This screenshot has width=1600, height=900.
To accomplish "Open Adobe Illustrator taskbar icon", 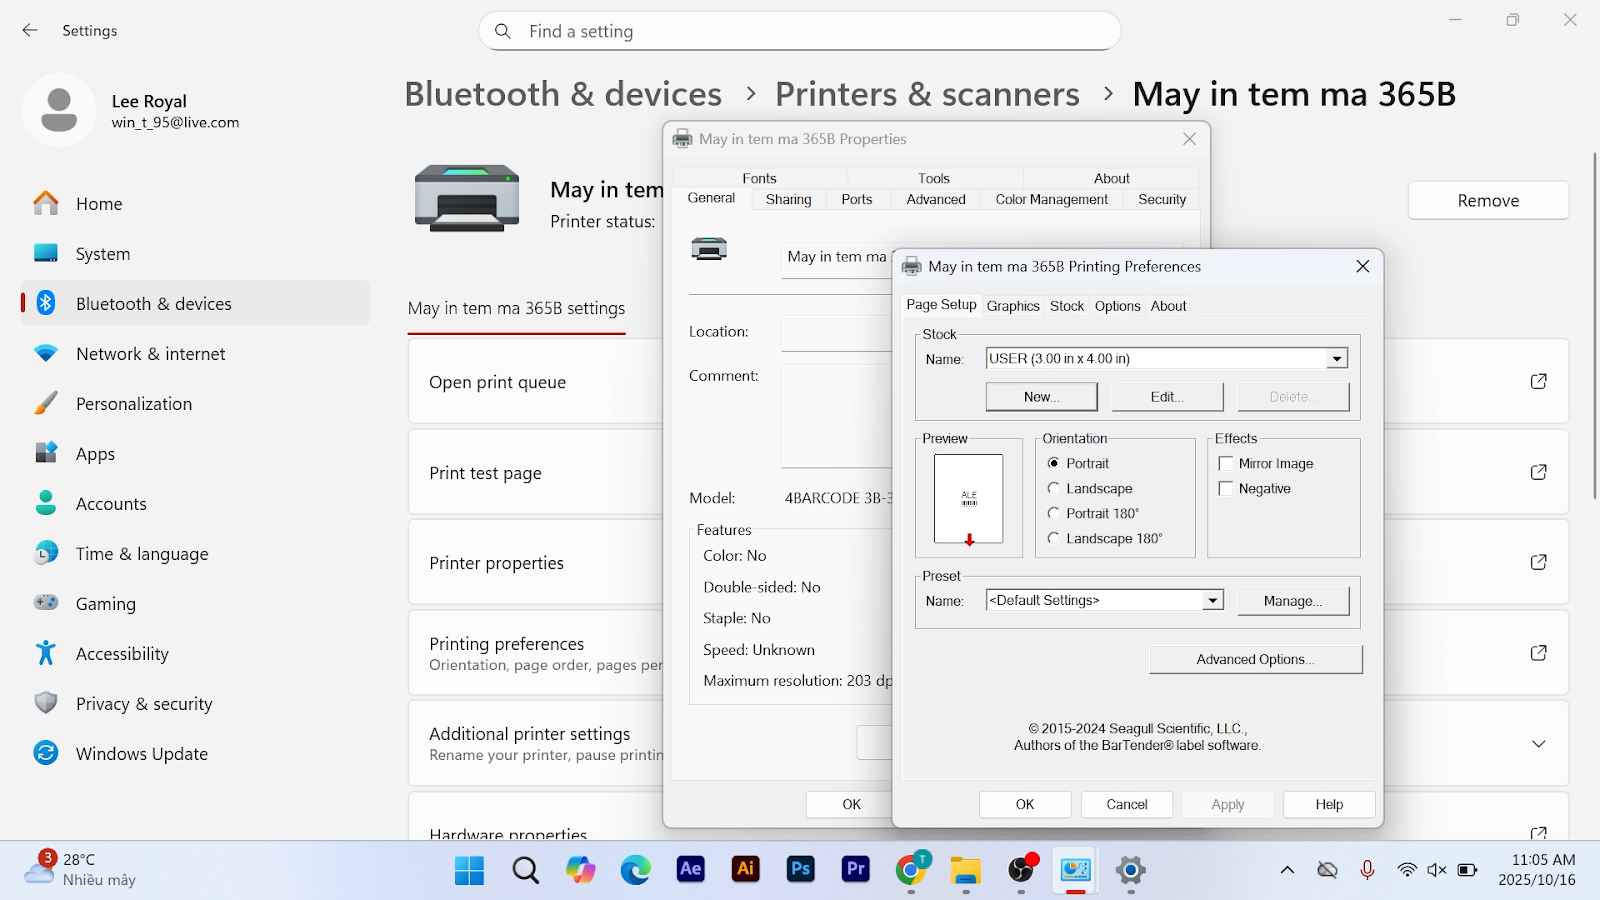I will coord(745,870).
